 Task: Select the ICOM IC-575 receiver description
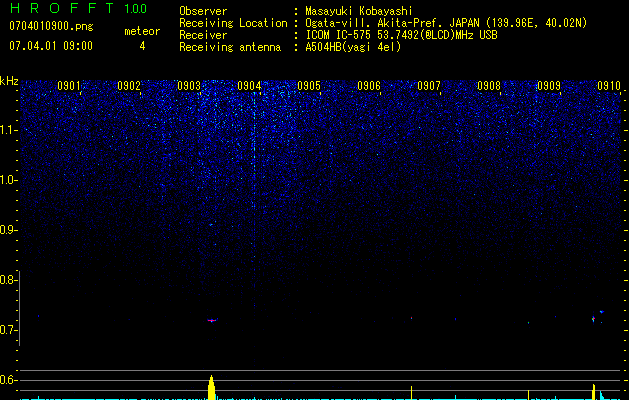(401, 35)
